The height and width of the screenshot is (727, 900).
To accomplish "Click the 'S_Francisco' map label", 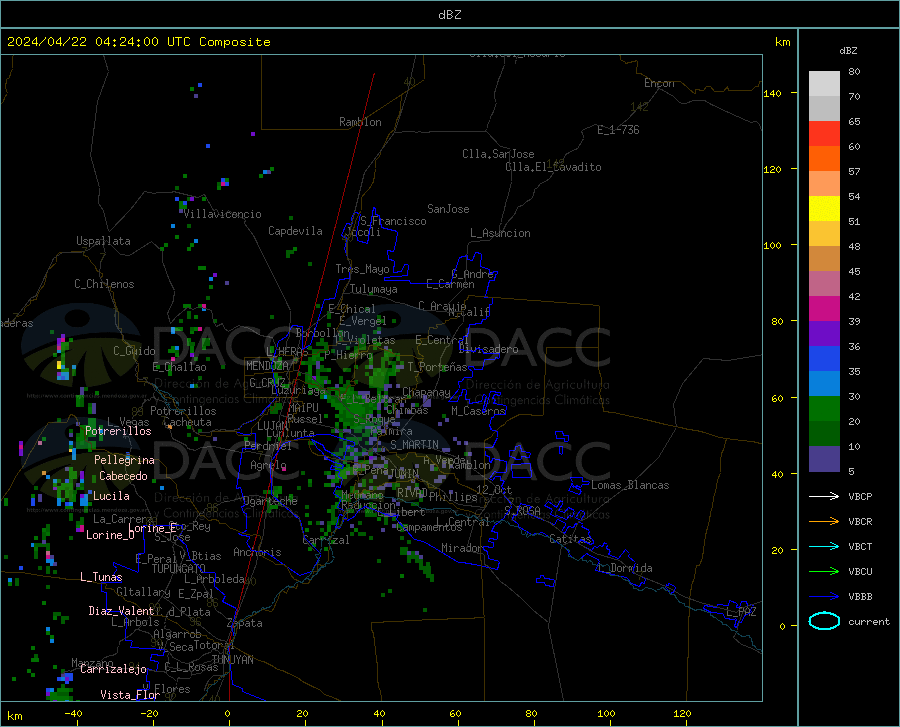I will (393, 221).
